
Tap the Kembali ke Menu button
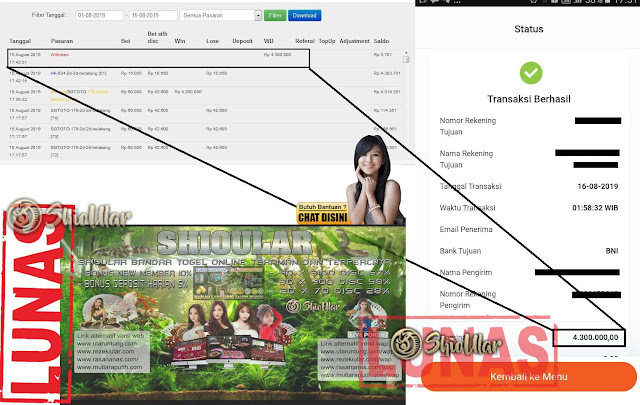point(529,376)
